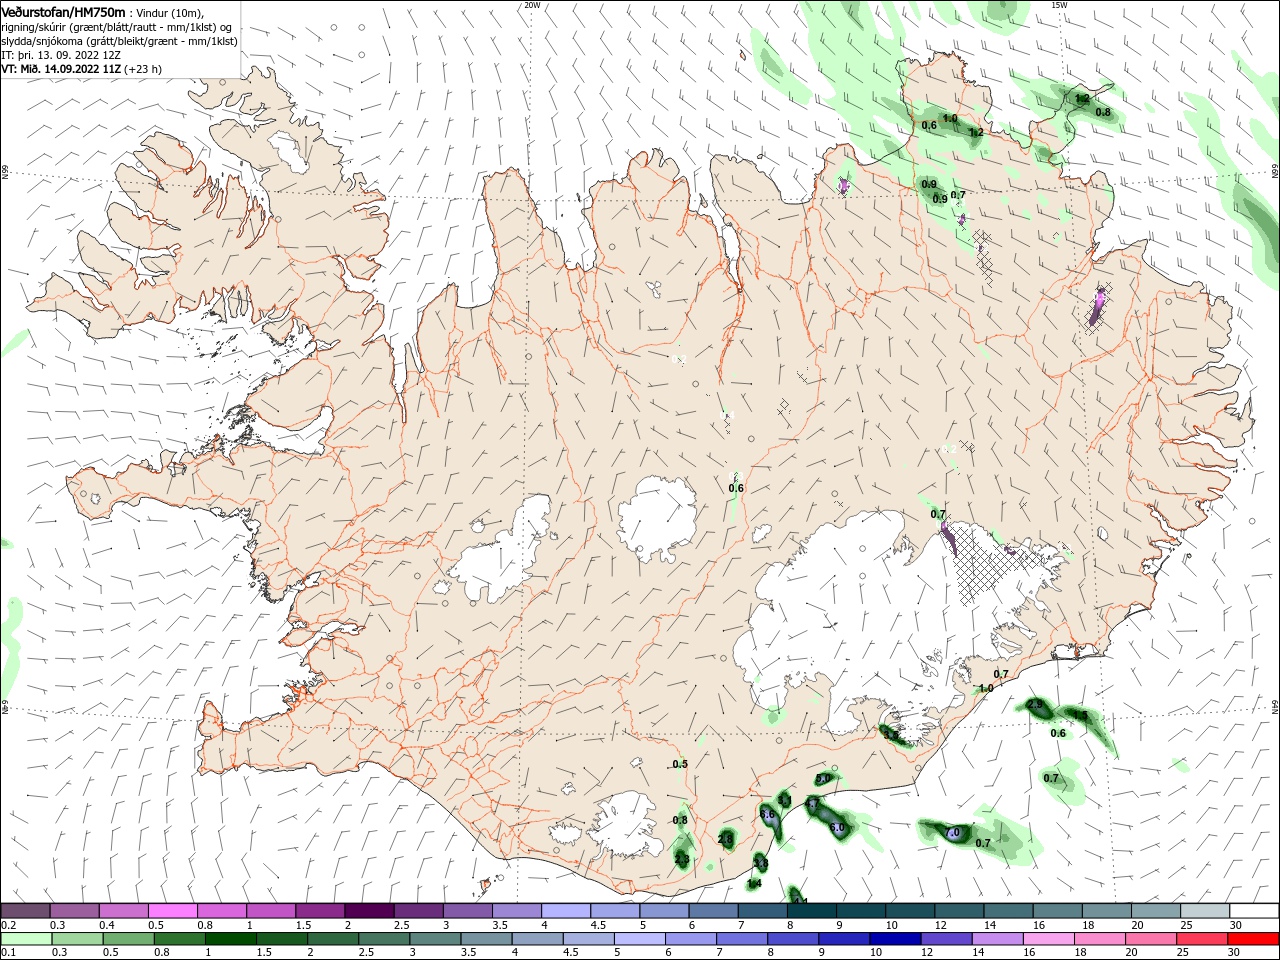Click the white swatch after 30 in top legend row

(x=1255, y=911)
